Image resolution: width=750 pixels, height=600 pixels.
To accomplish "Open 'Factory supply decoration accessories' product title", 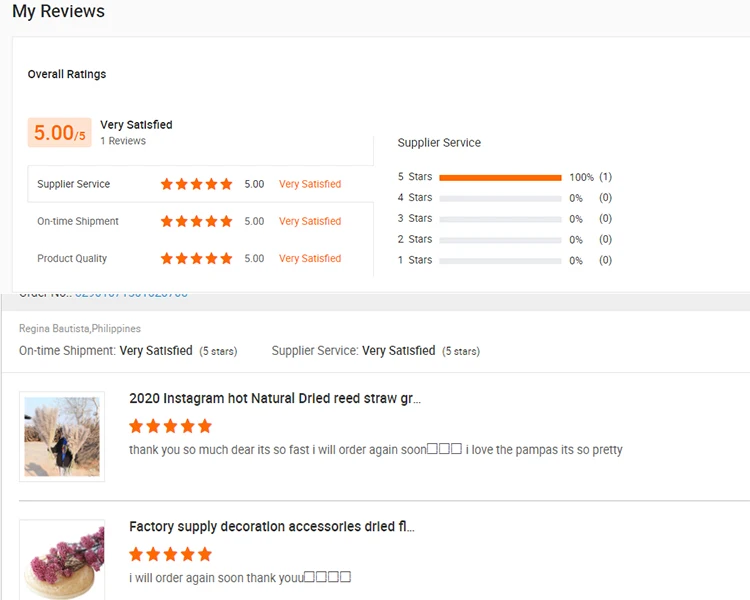I will (272, 526).
